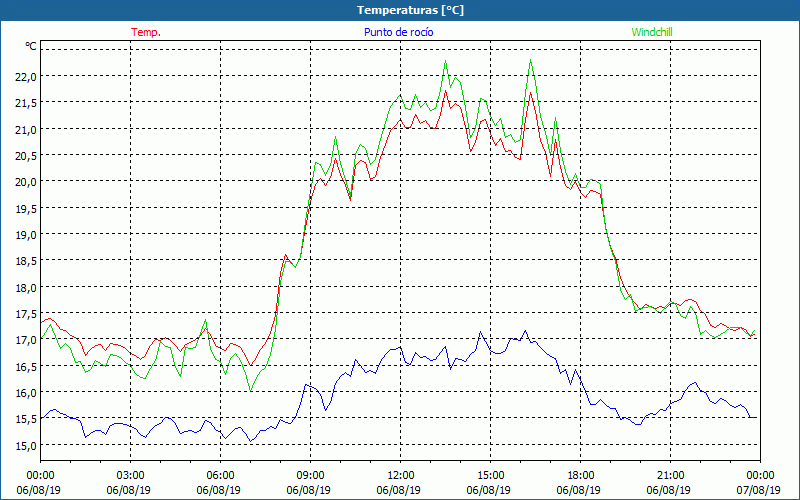Screen dimensions: 800x500
Task: Click the 03:00 time axis label
Action: (x=131, y=476)
